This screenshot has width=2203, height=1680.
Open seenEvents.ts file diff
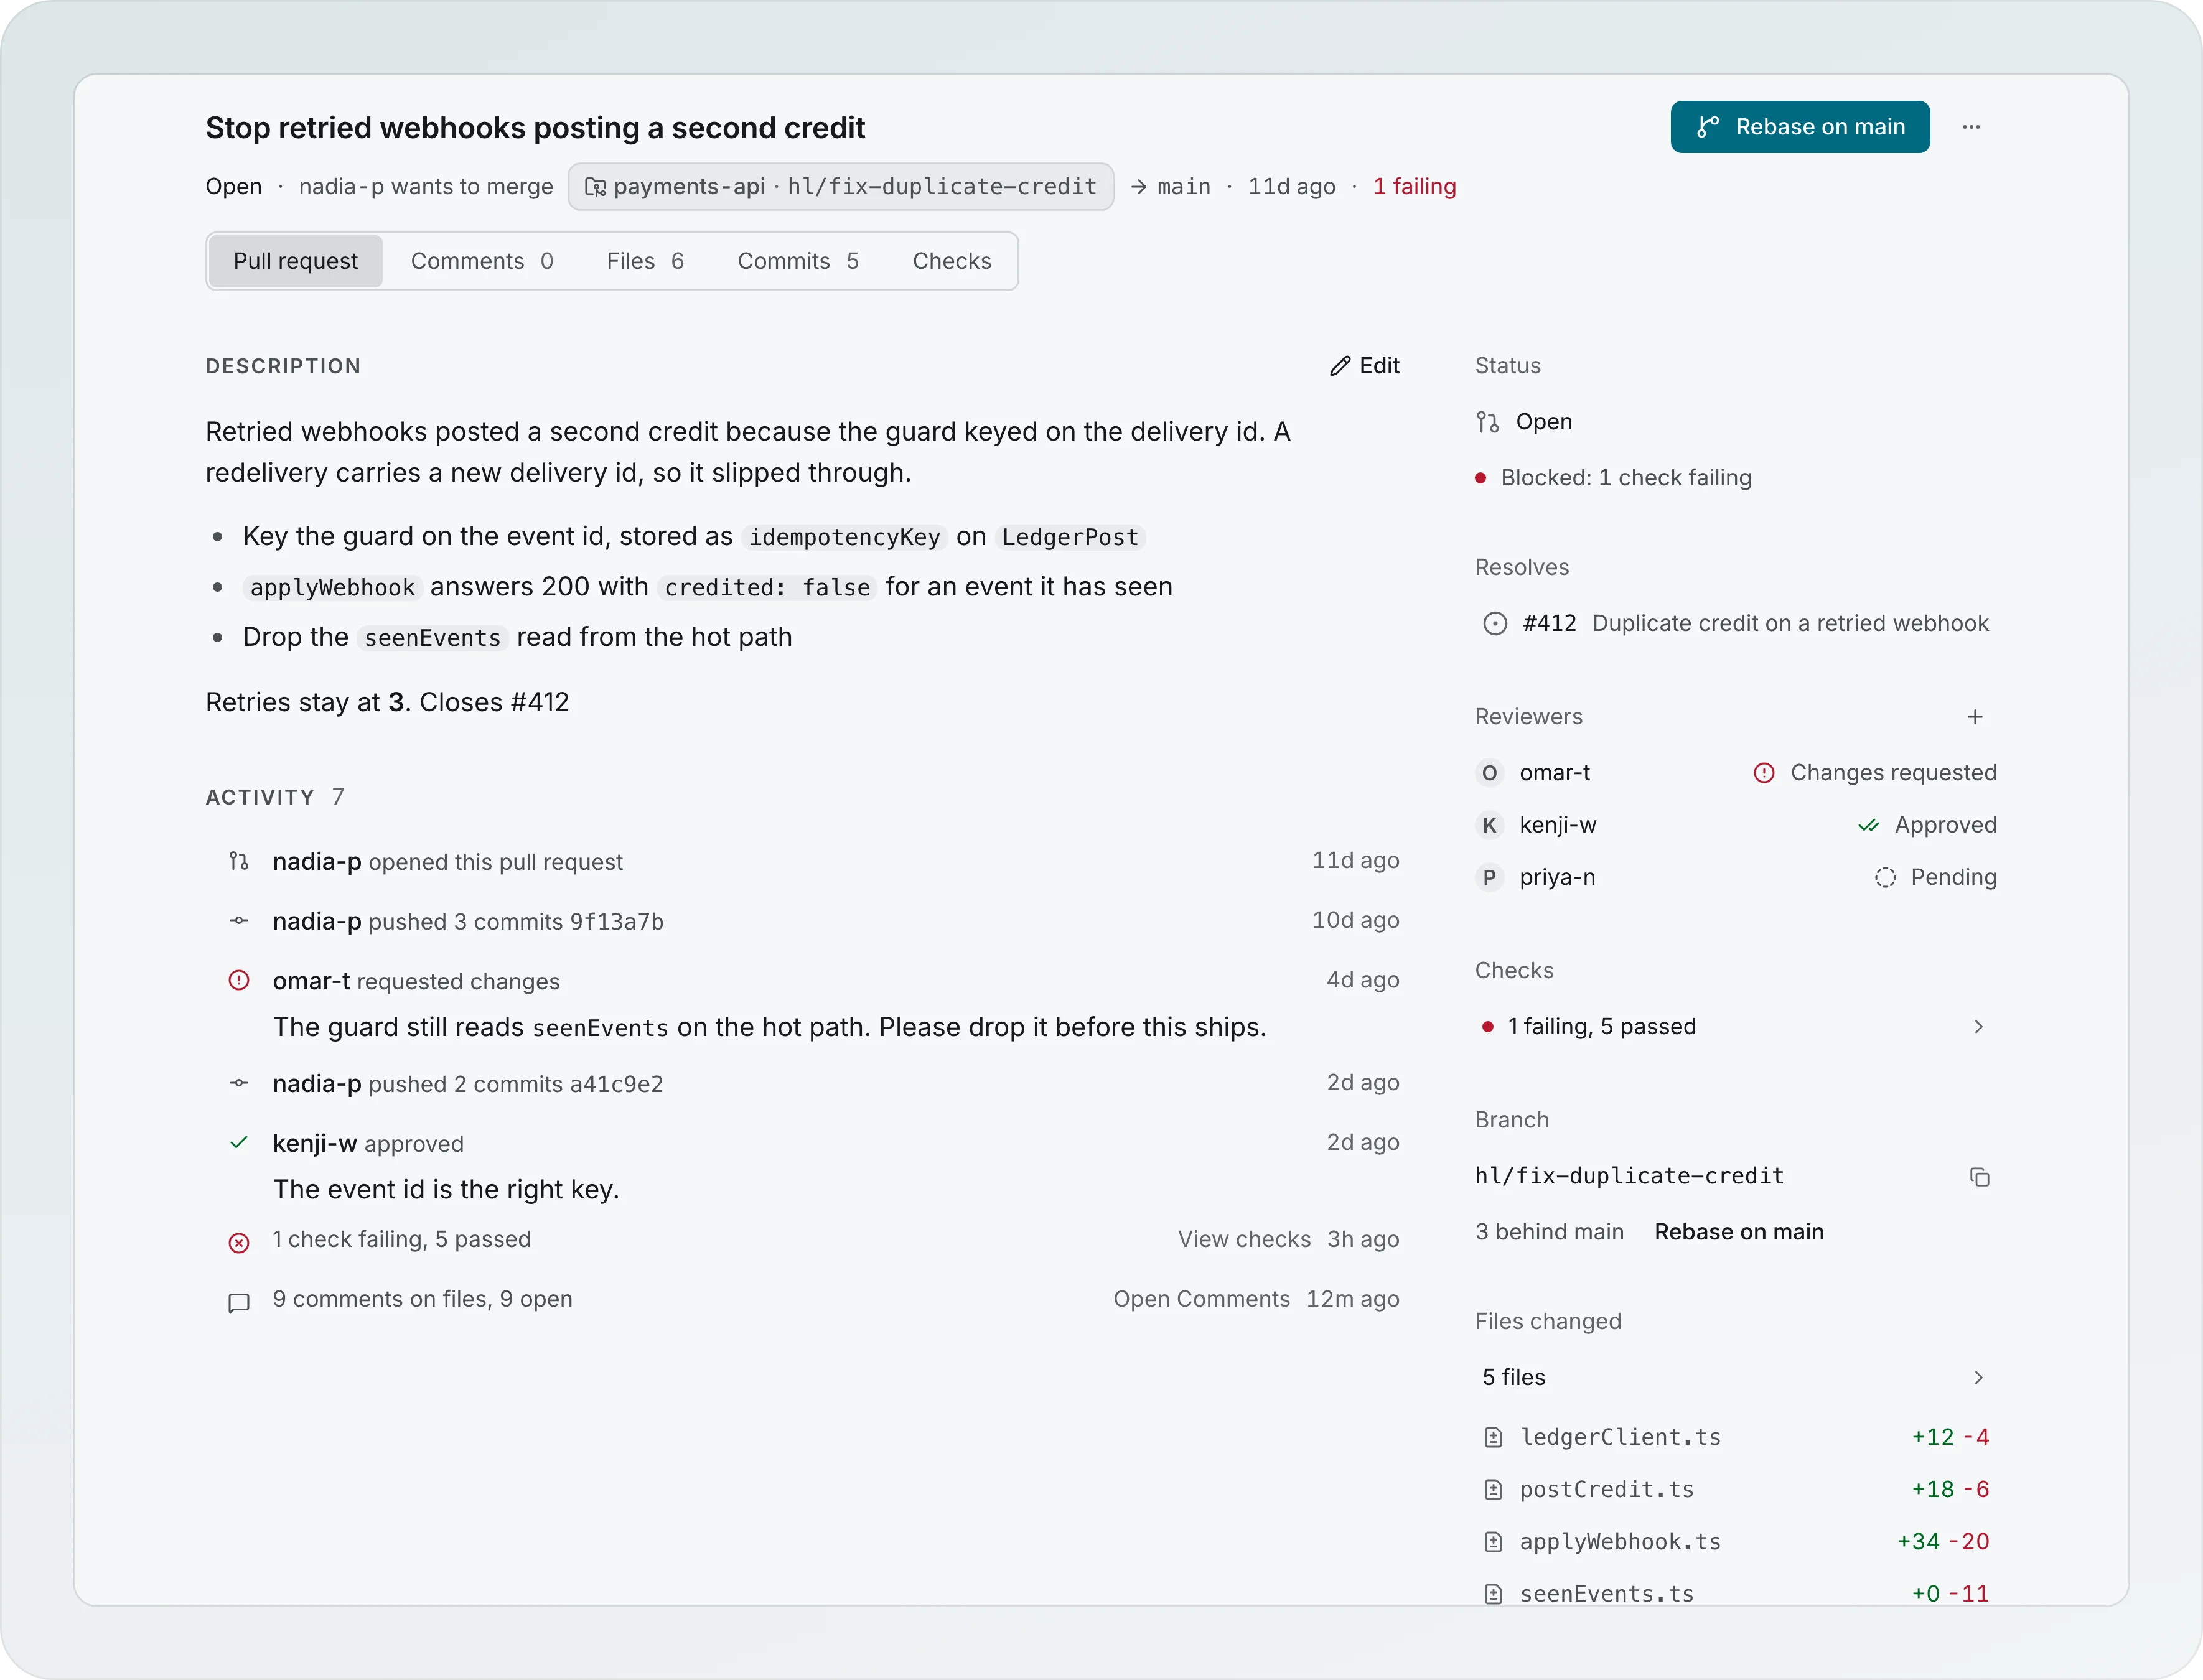(1735, 1594)
